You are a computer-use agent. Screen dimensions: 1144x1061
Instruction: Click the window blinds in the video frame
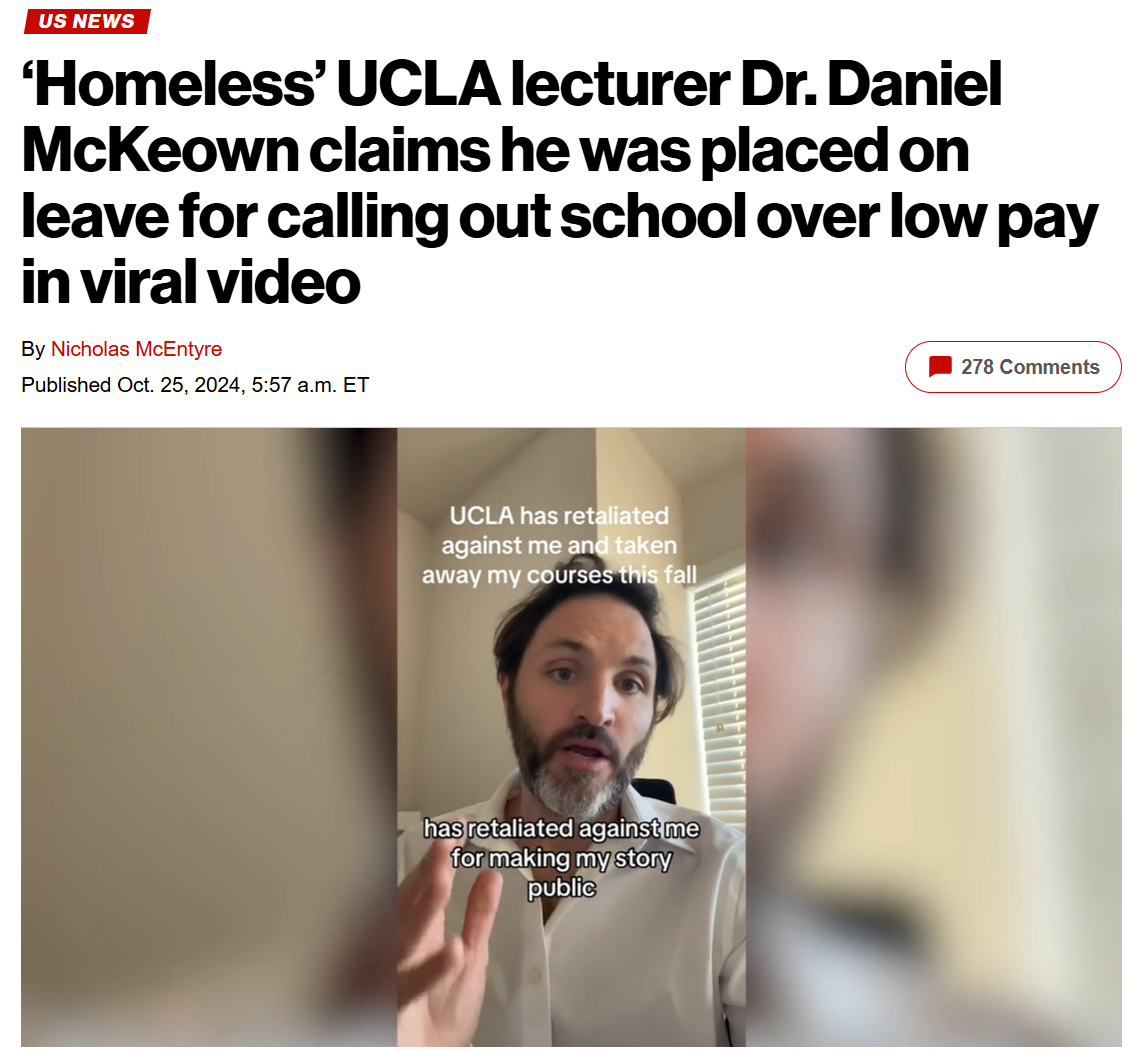coord(719,693)
